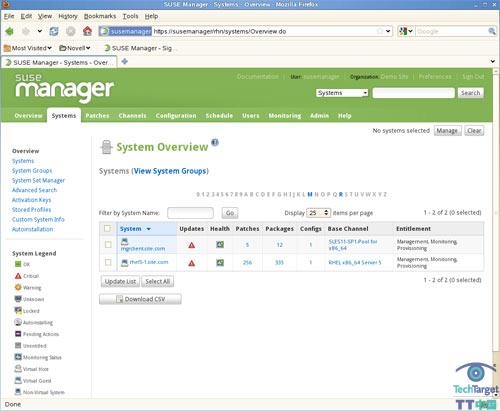Reload the page with refresh icon

click(x=54, y=31)
